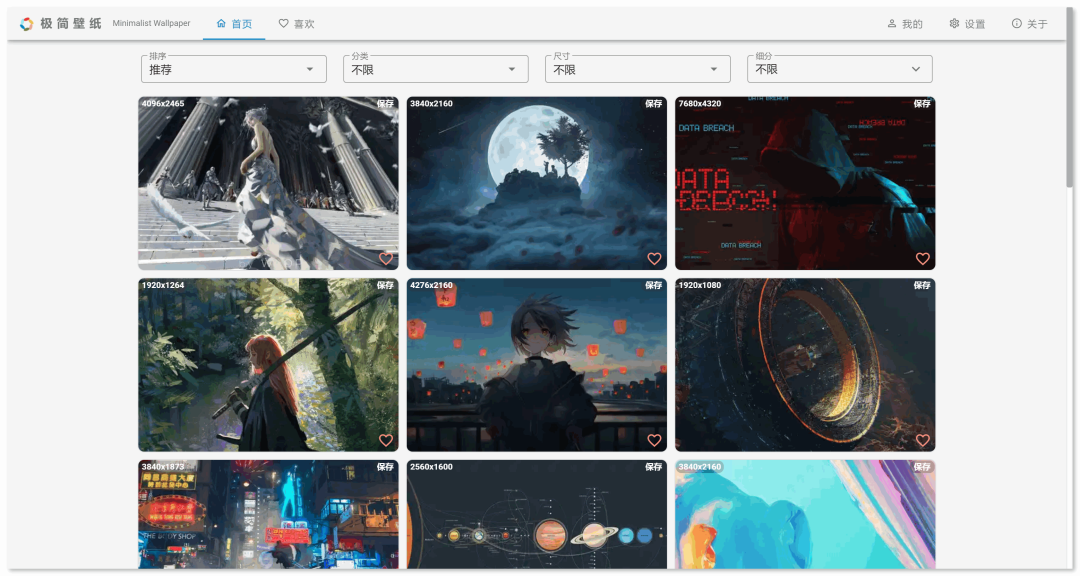Viewport: 1080px width, 576px height.
Task: Save the 1920x1264 wallpaper
Action: tap(385, 285)
